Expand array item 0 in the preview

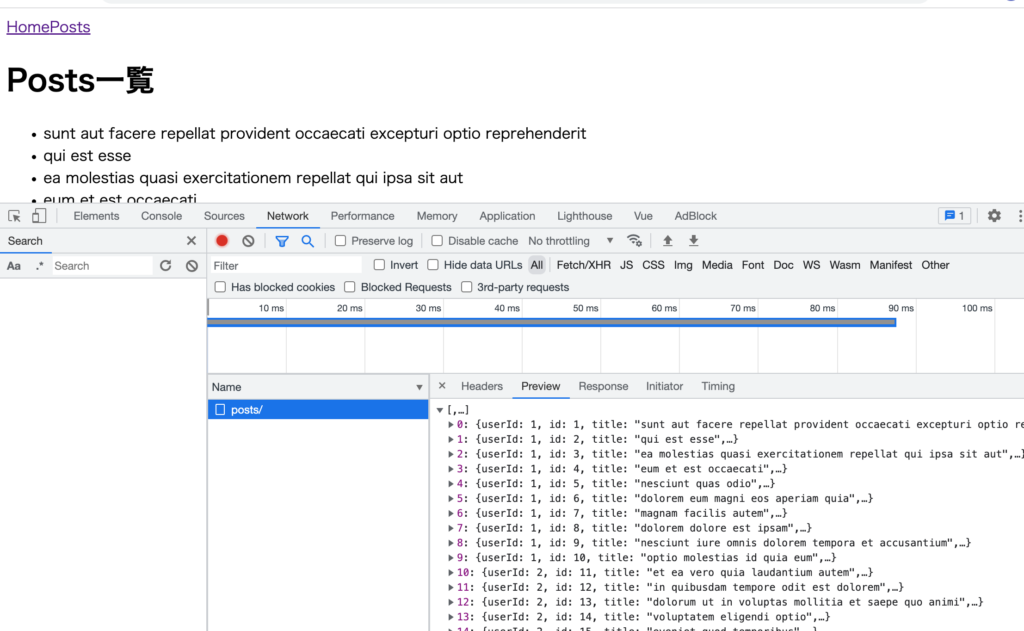coord(451,425)
